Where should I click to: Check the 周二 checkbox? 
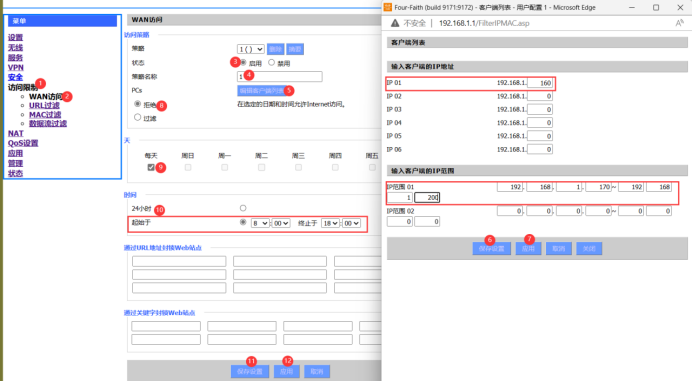pyautogui.click(x=262, y=167)
